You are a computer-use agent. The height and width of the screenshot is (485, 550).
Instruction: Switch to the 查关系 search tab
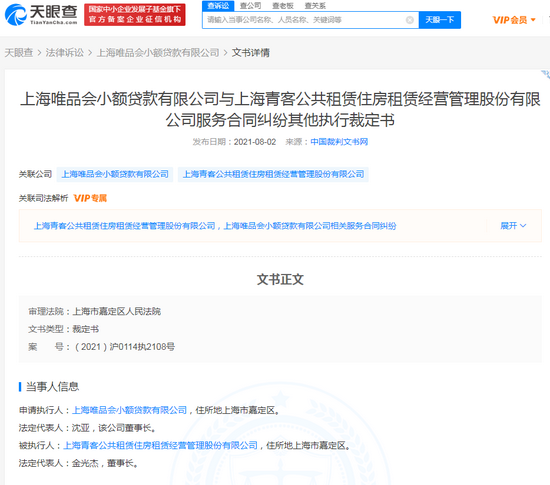315,6
